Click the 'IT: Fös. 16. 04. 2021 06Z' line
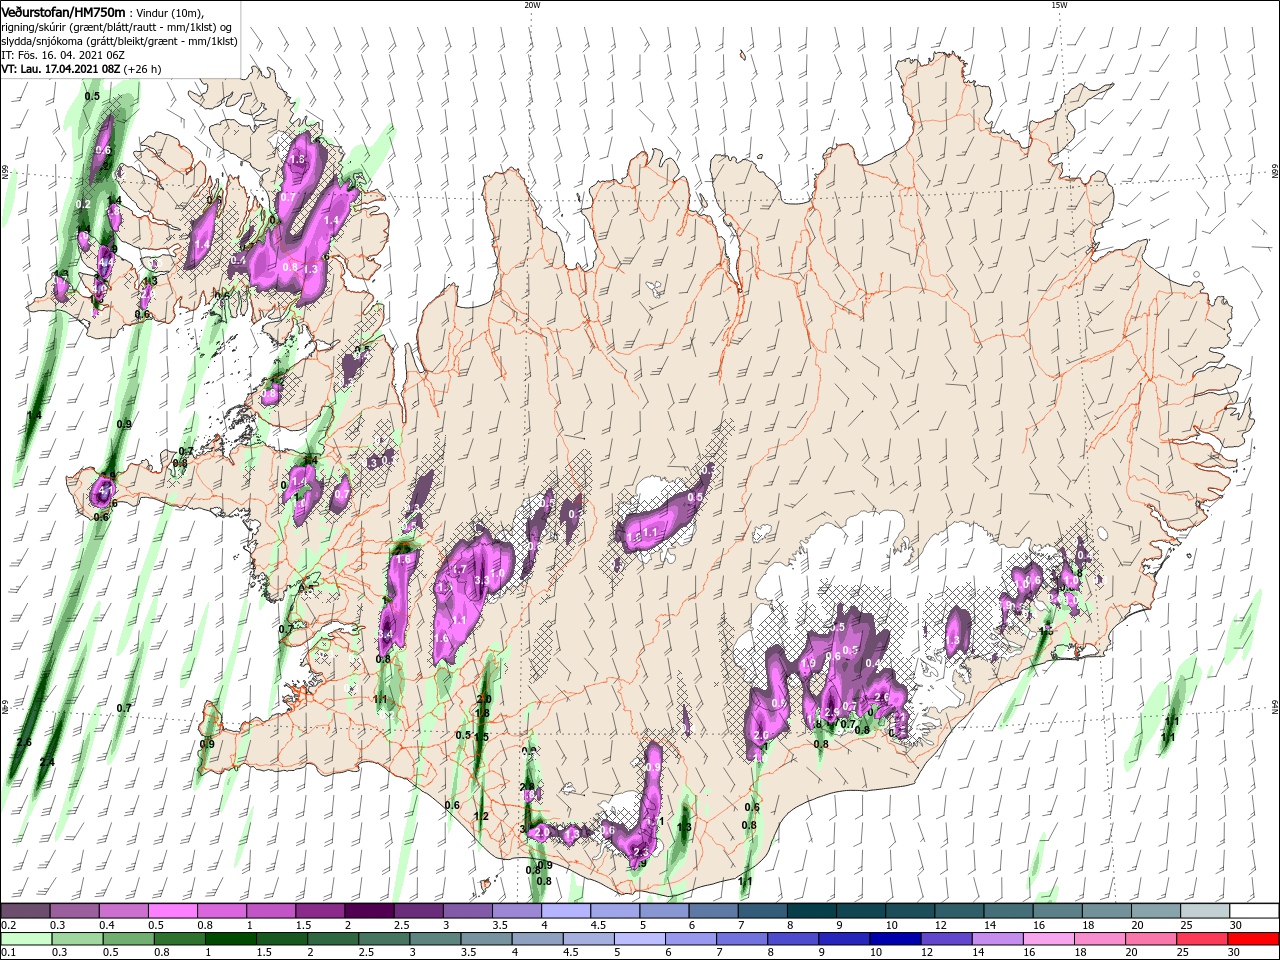The height and width of the screenshot is (960, 1280). tap(61, 54)
